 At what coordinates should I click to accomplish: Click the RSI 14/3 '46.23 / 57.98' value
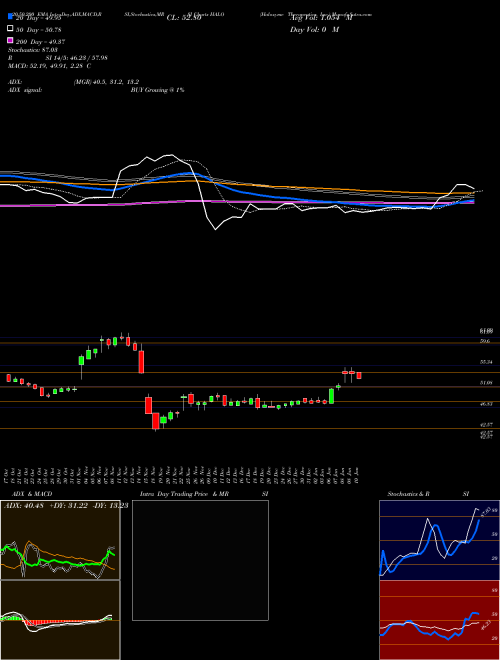[88, 58]
